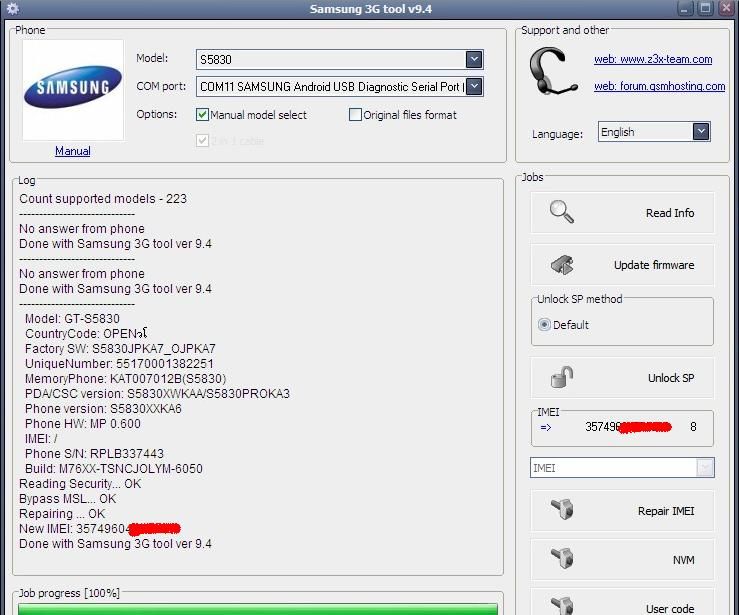Click the Unlock SP button label

click(671, 378)
